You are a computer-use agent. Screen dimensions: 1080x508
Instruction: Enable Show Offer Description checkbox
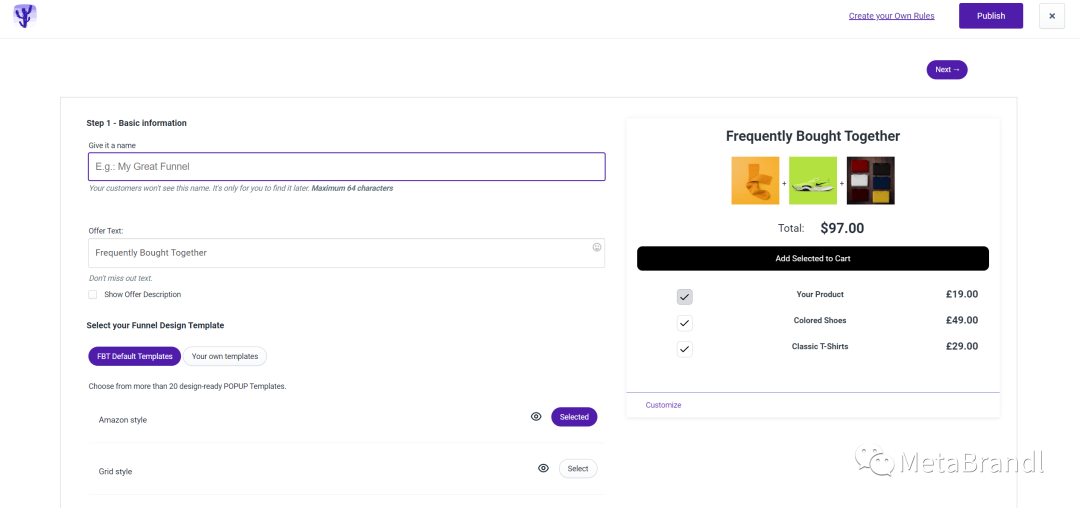92,295
